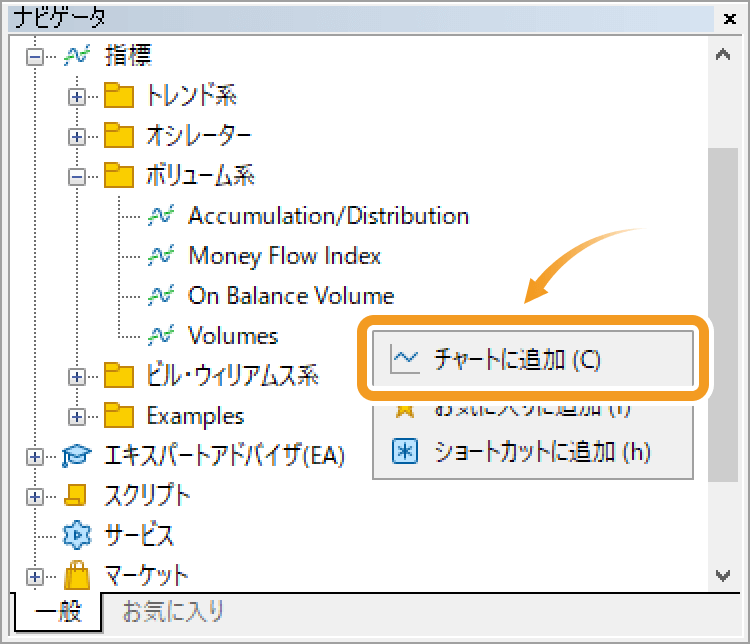Select サービス in the tree
The image size is (750, 644).
(x=139, y=535)
